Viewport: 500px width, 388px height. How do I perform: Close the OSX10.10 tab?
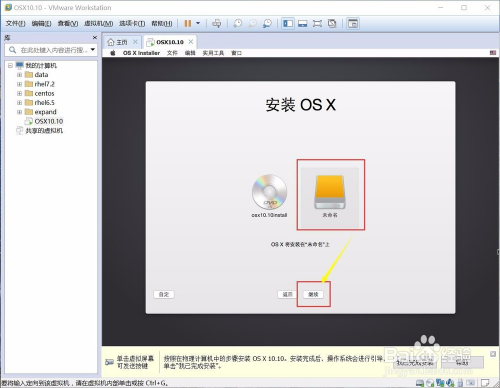point(191,42)
